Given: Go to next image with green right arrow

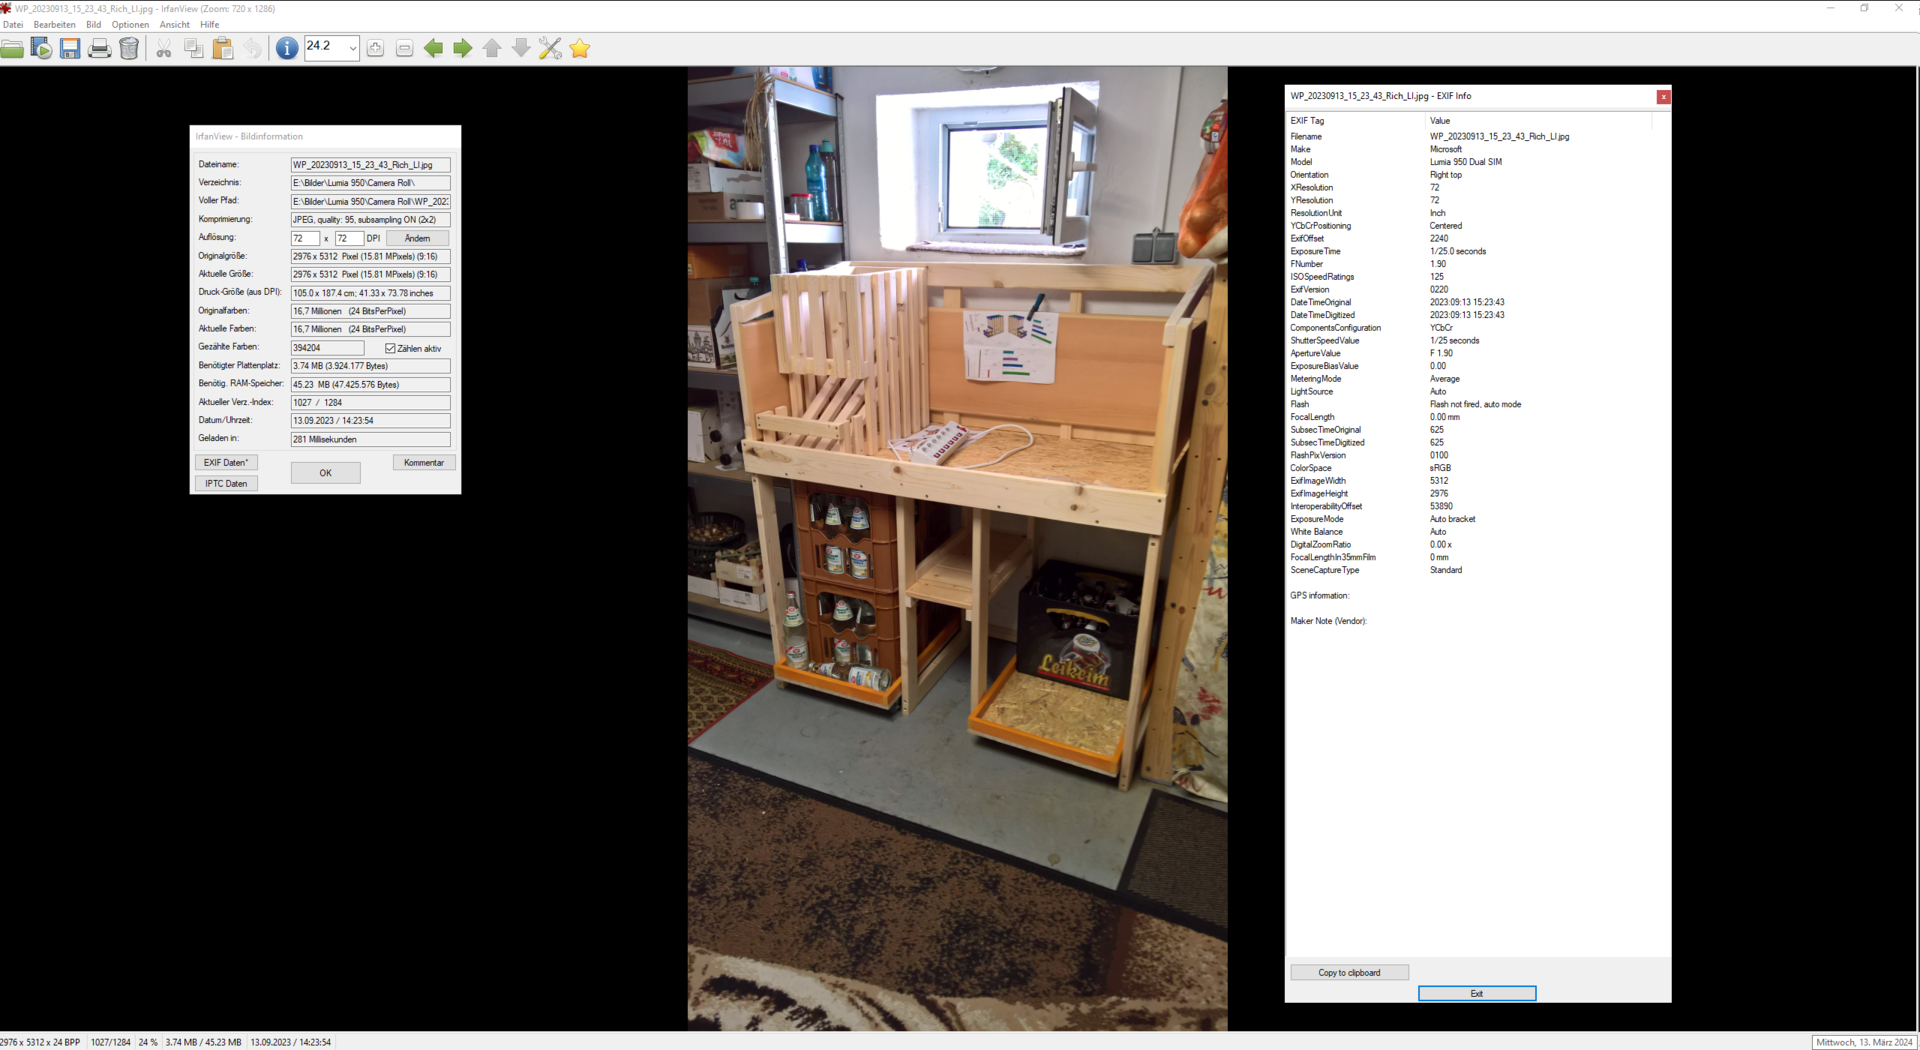Looking at the screenshot, I should click(x=462, y=48).
